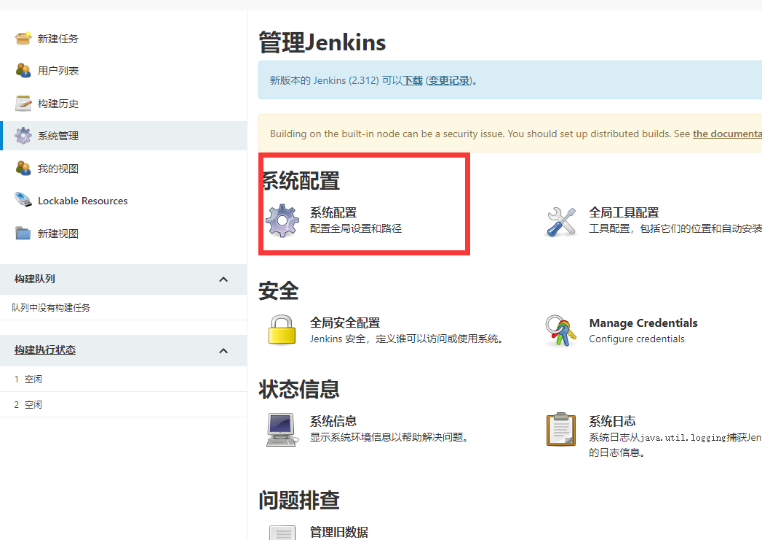The image size is (762, 540).
Task: Open the 系统配置 item link
Action: 333,212
